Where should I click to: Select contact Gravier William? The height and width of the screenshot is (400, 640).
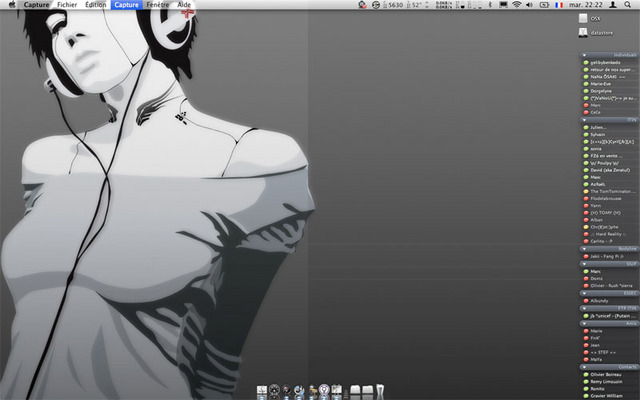609,396
